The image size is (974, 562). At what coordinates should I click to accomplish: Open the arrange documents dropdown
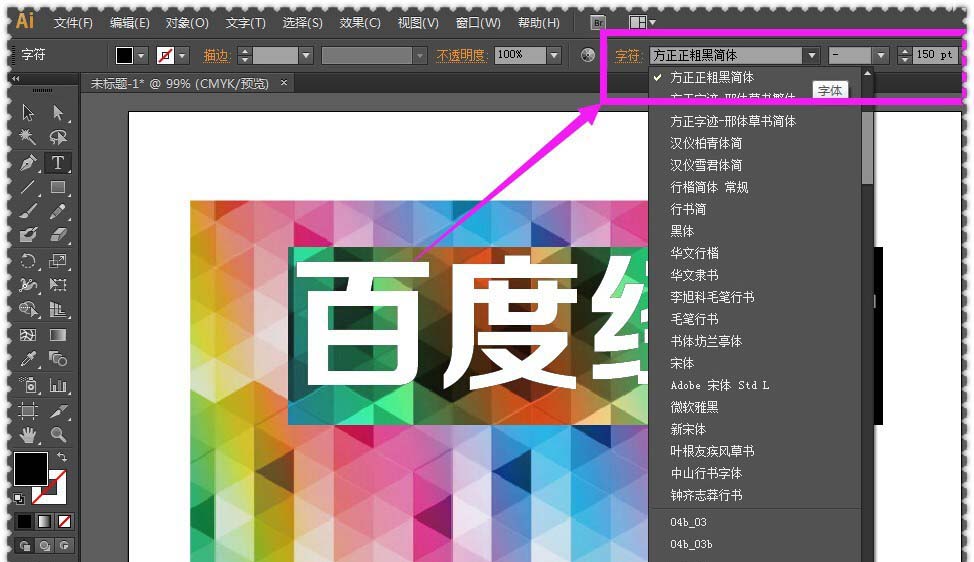(x=642, y=22)
